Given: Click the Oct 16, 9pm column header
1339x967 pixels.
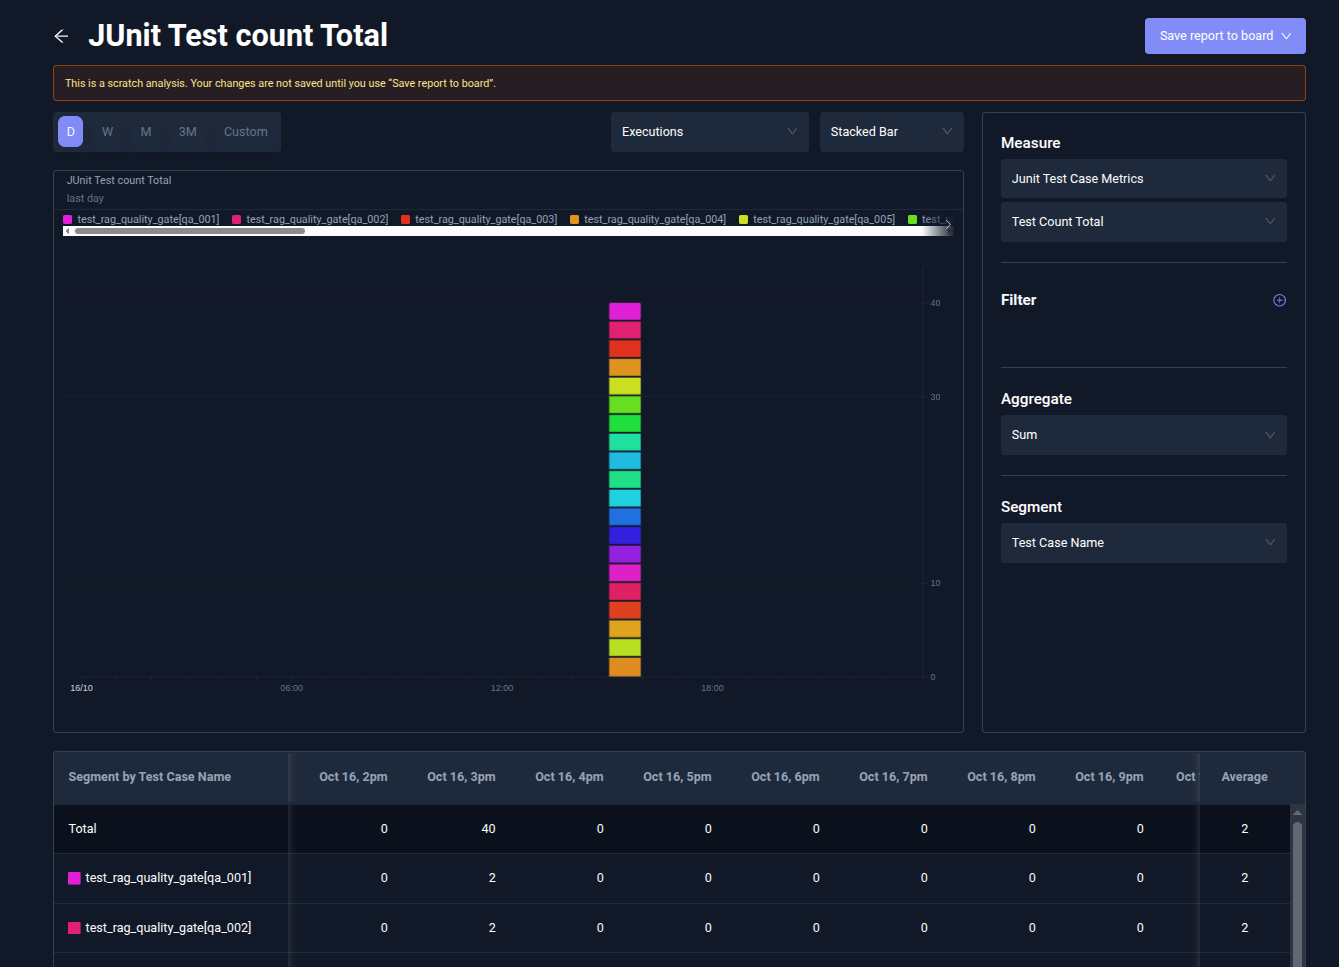Looking at the screenshot, I should point(1109,777).
